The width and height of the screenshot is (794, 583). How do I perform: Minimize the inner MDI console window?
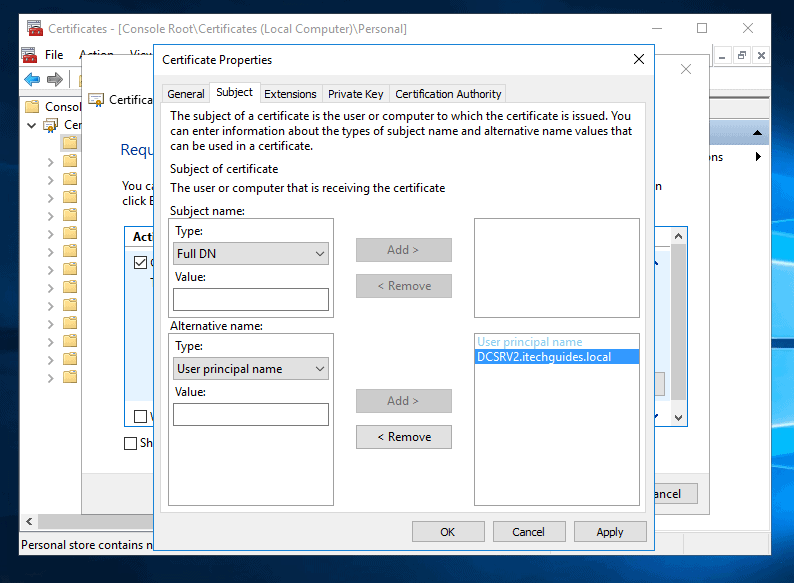[722, 55]
